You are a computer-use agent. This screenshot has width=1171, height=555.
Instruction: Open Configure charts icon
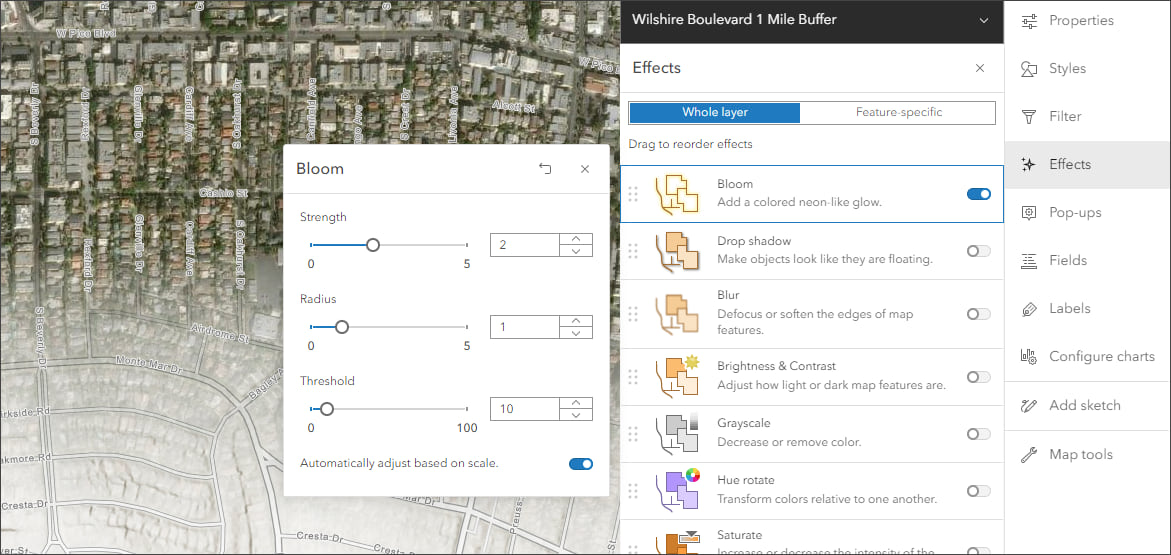(1028, 357)
